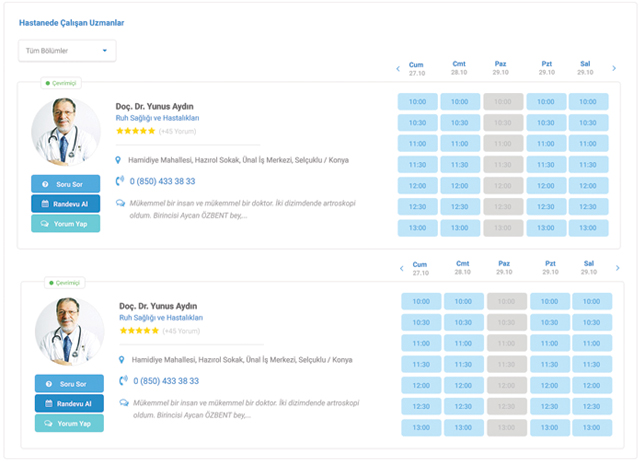The width and height of the screenshot is (643, 461).
Task: Select the Pzt column header in top schedule
Action: [x=546, y=68]
